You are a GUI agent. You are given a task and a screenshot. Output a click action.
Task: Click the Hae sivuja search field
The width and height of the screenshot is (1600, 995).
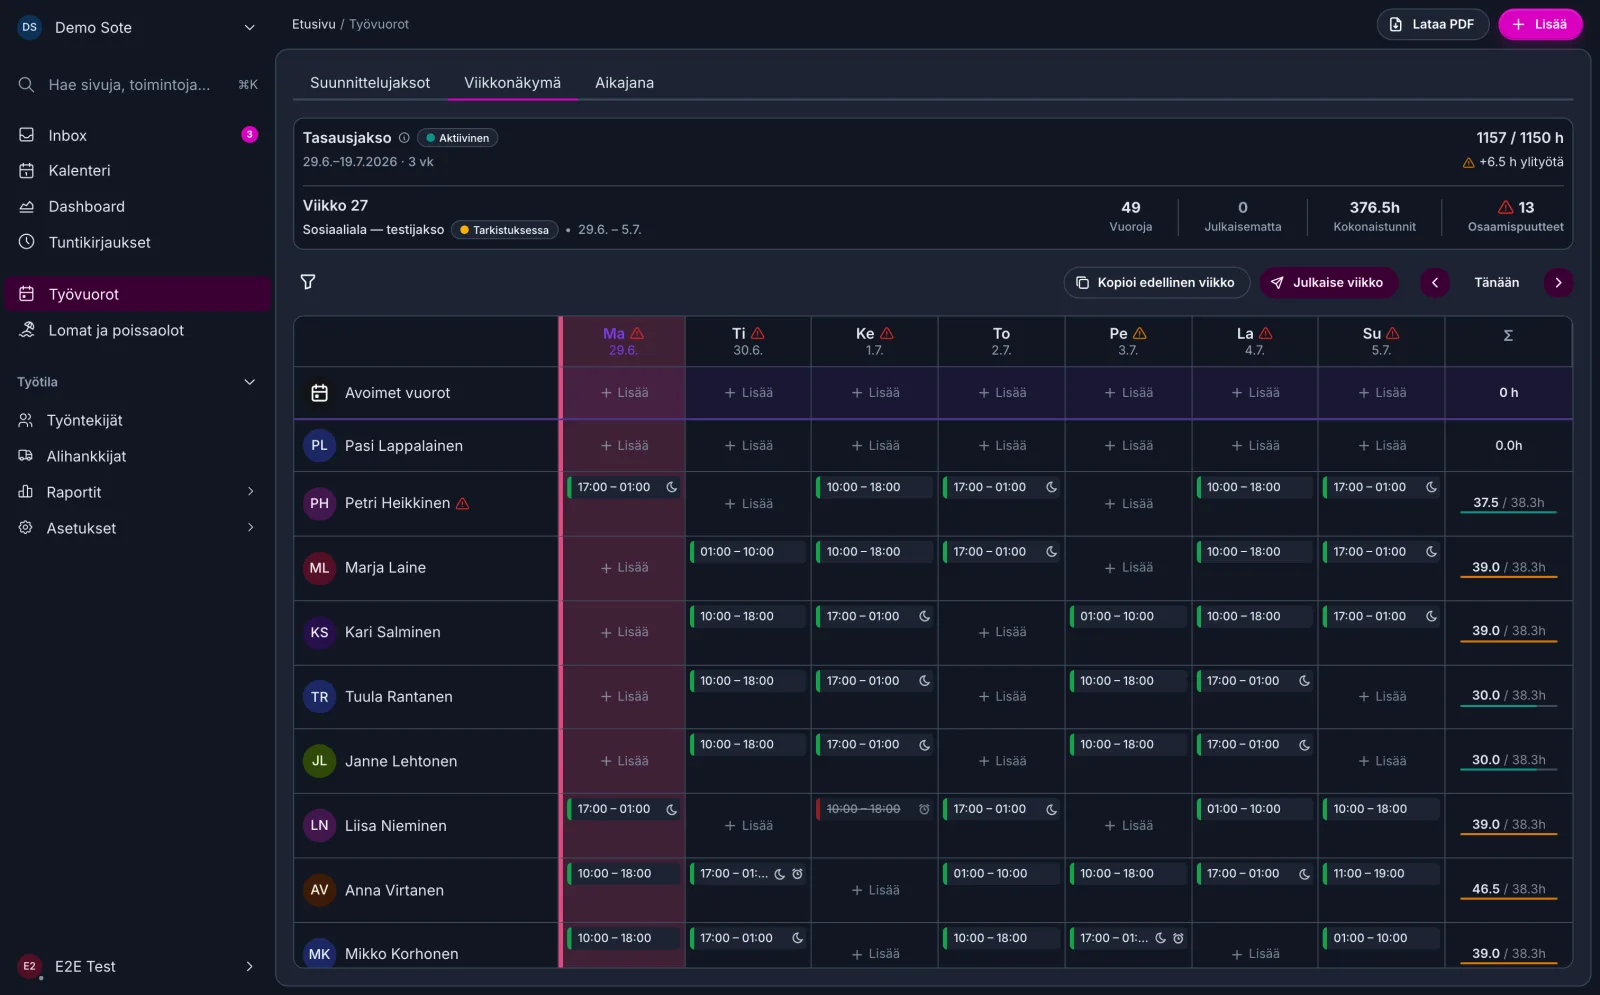(x=137, y=85)
